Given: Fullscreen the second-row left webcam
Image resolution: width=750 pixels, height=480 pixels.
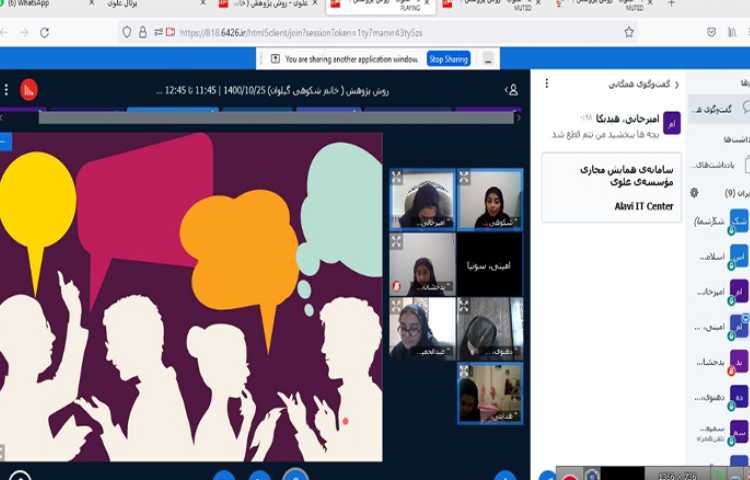Looking at the screenshot, I should coord(396,241).
